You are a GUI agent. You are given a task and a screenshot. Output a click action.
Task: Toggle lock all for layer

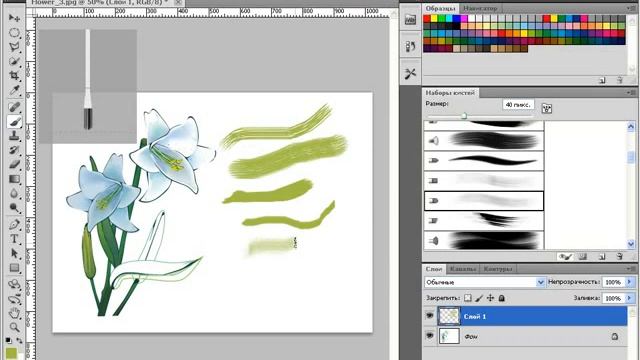[502, 298]
